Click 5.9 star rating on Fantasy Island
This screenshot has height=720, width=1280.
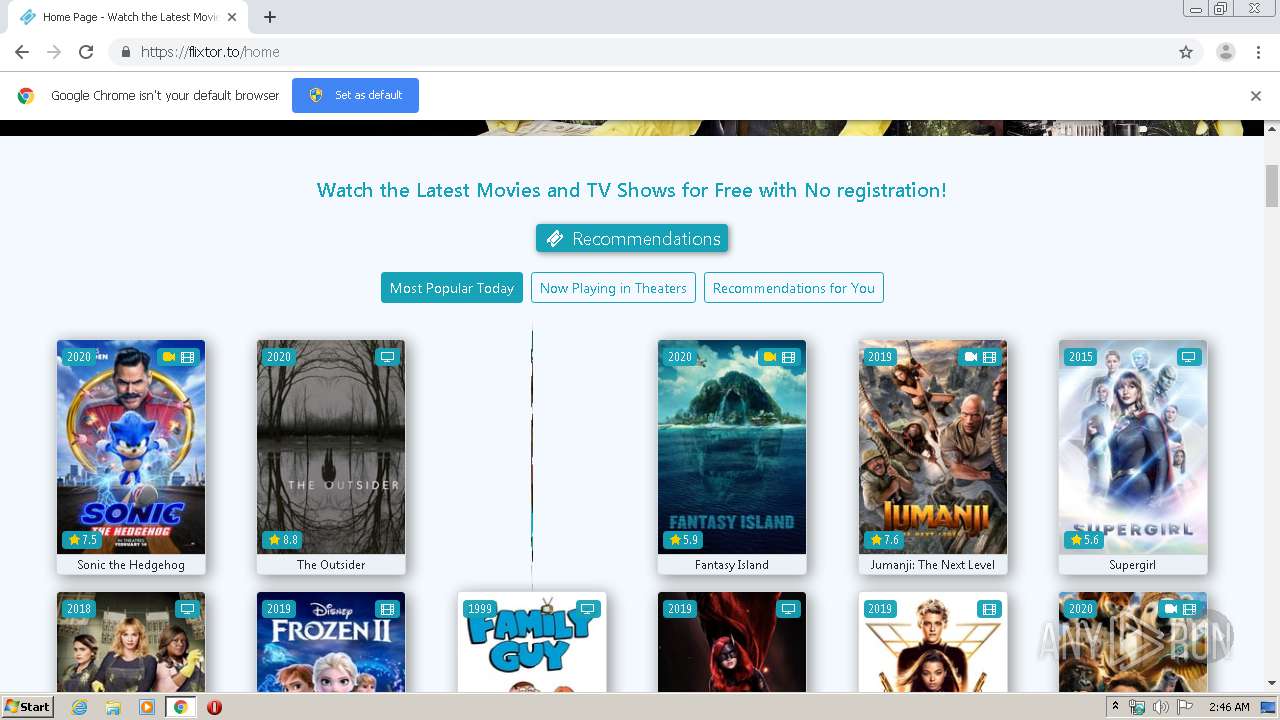tap(684, 540)
